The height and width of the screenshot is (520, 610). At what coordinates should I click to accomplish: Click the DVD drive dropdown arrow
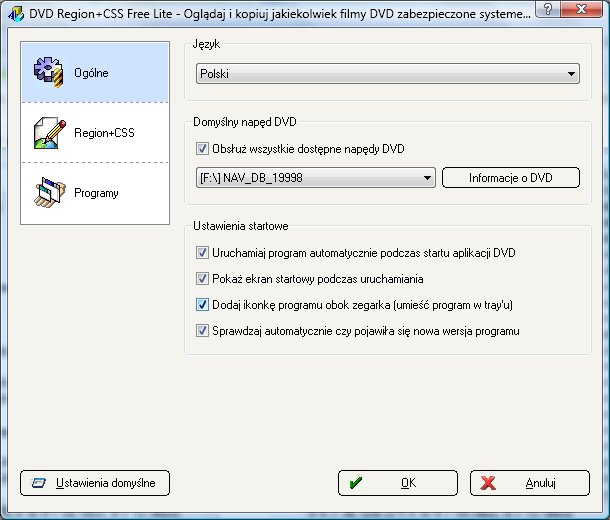(x=427, y=178)
